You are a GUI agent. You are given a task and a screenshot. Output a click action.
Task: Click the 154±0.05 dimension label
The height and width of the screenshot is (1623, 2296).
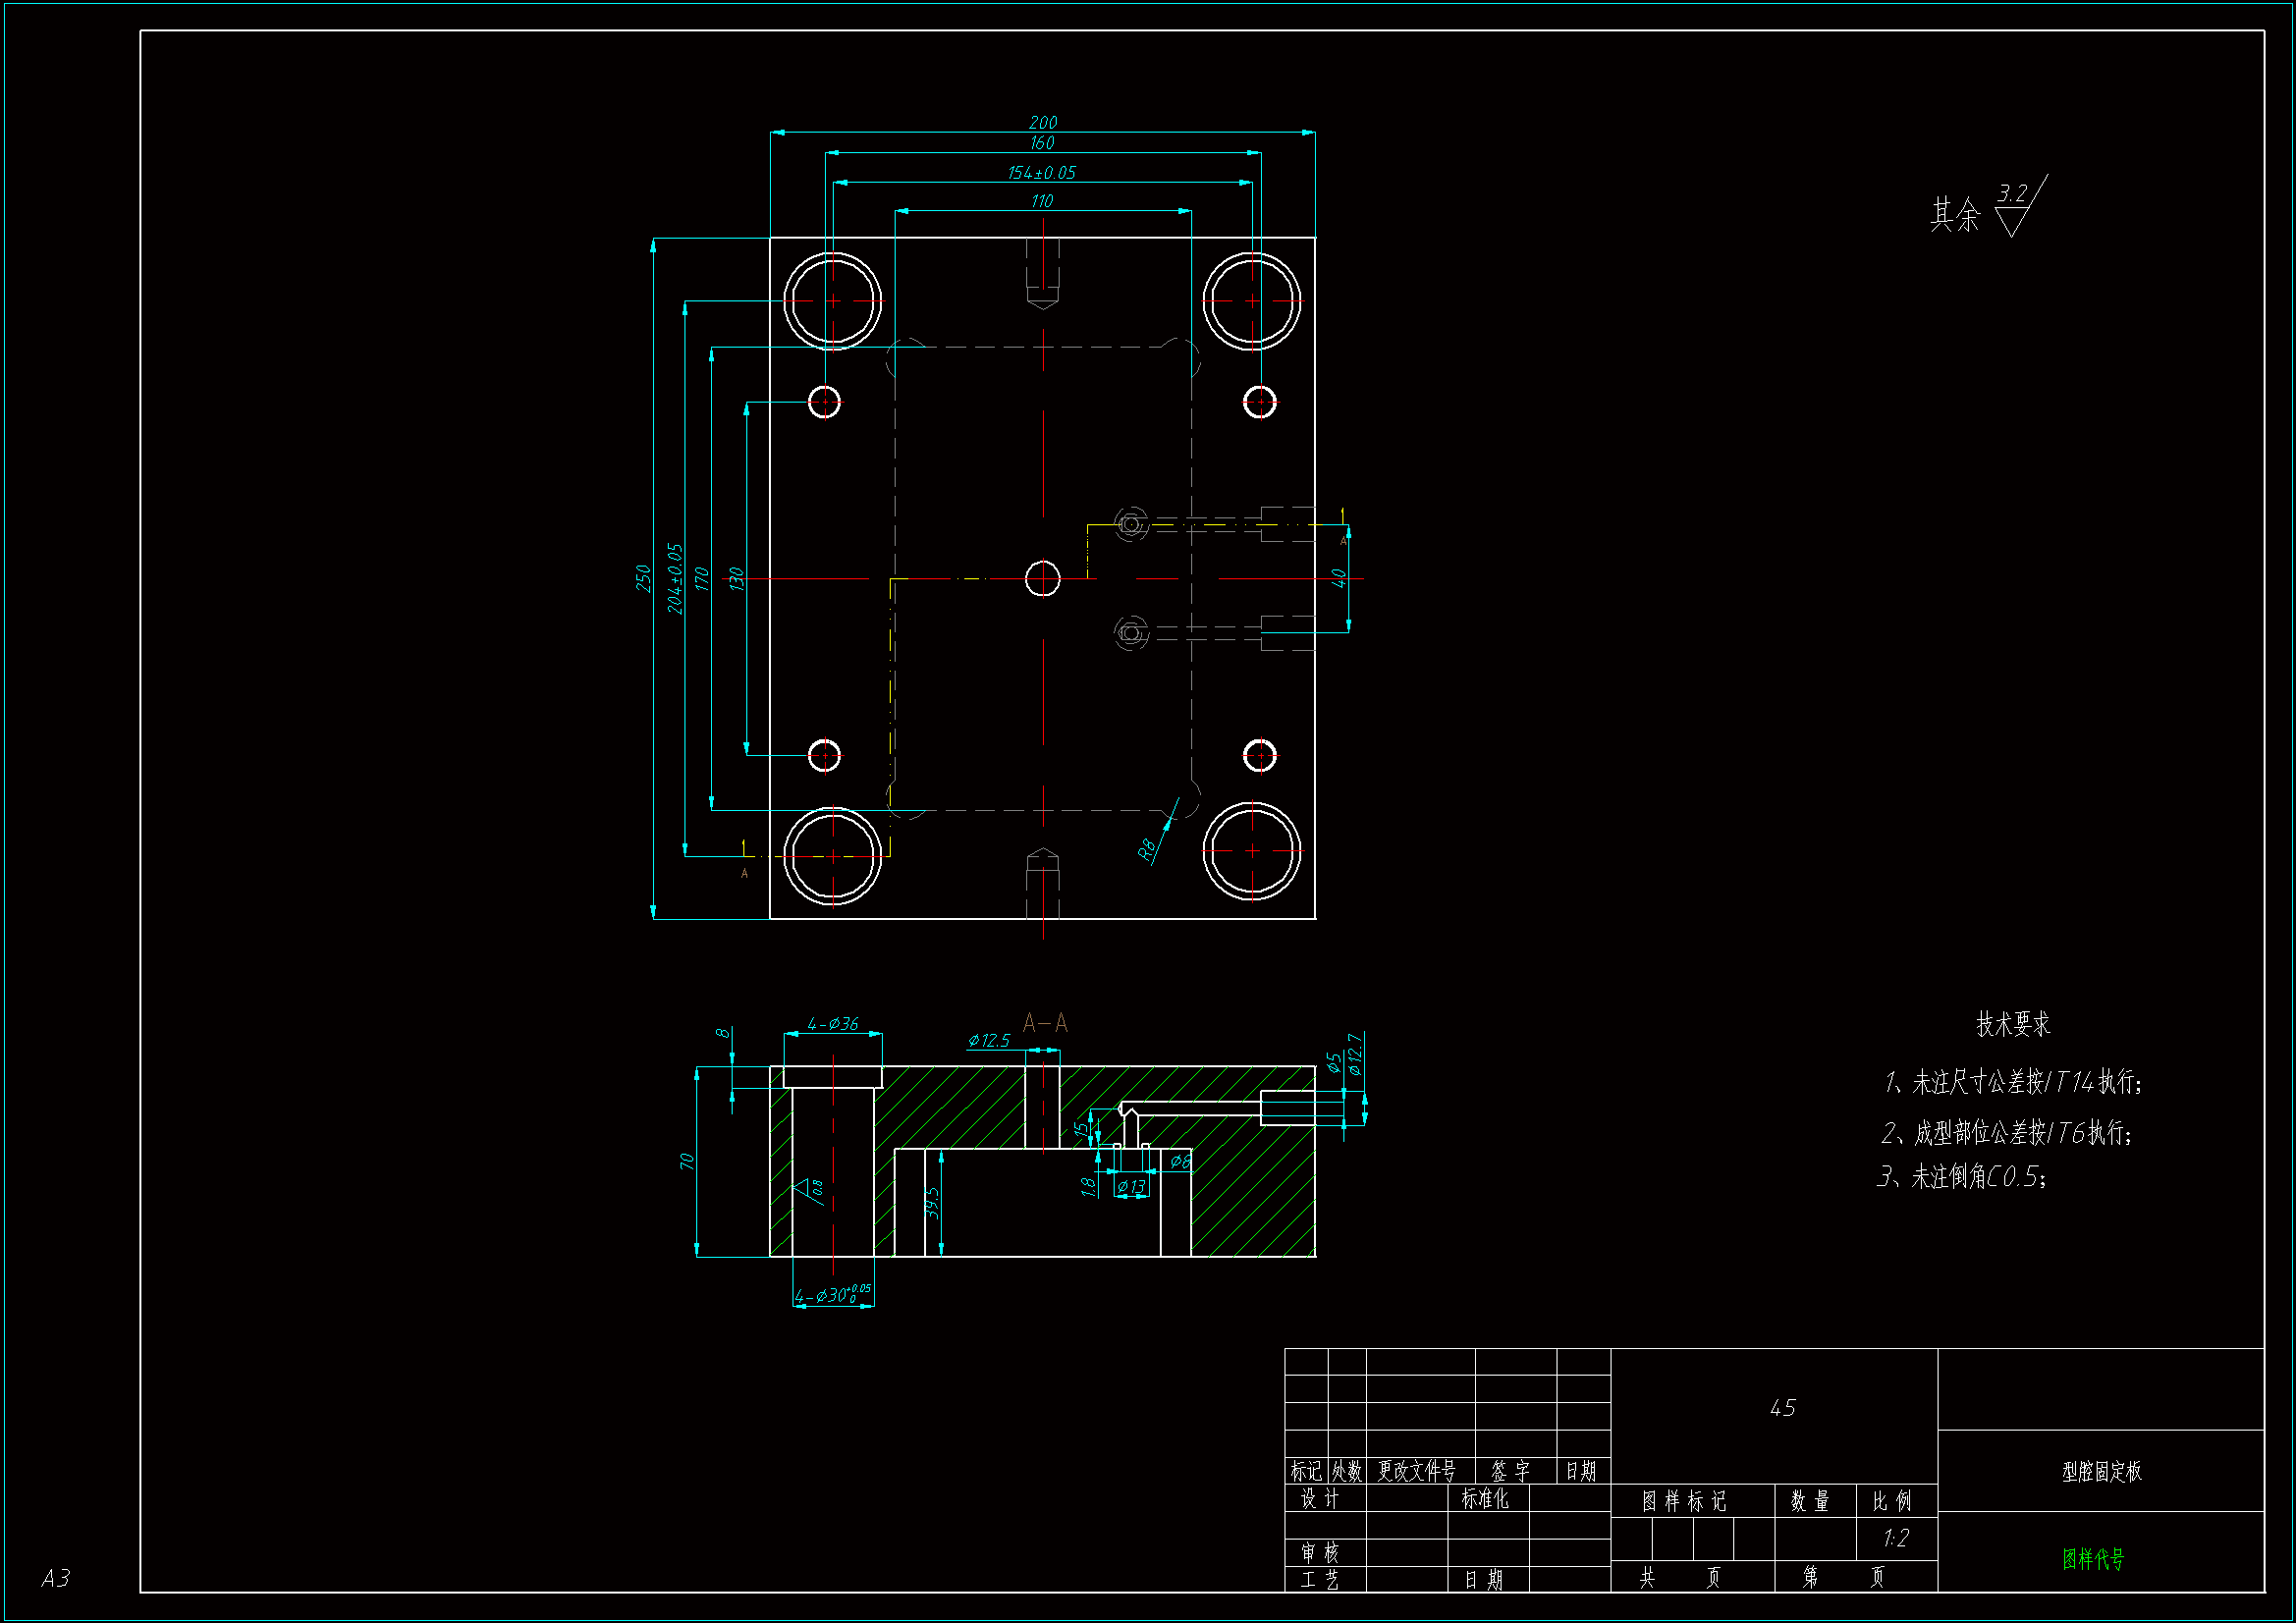pos(1041,173)
